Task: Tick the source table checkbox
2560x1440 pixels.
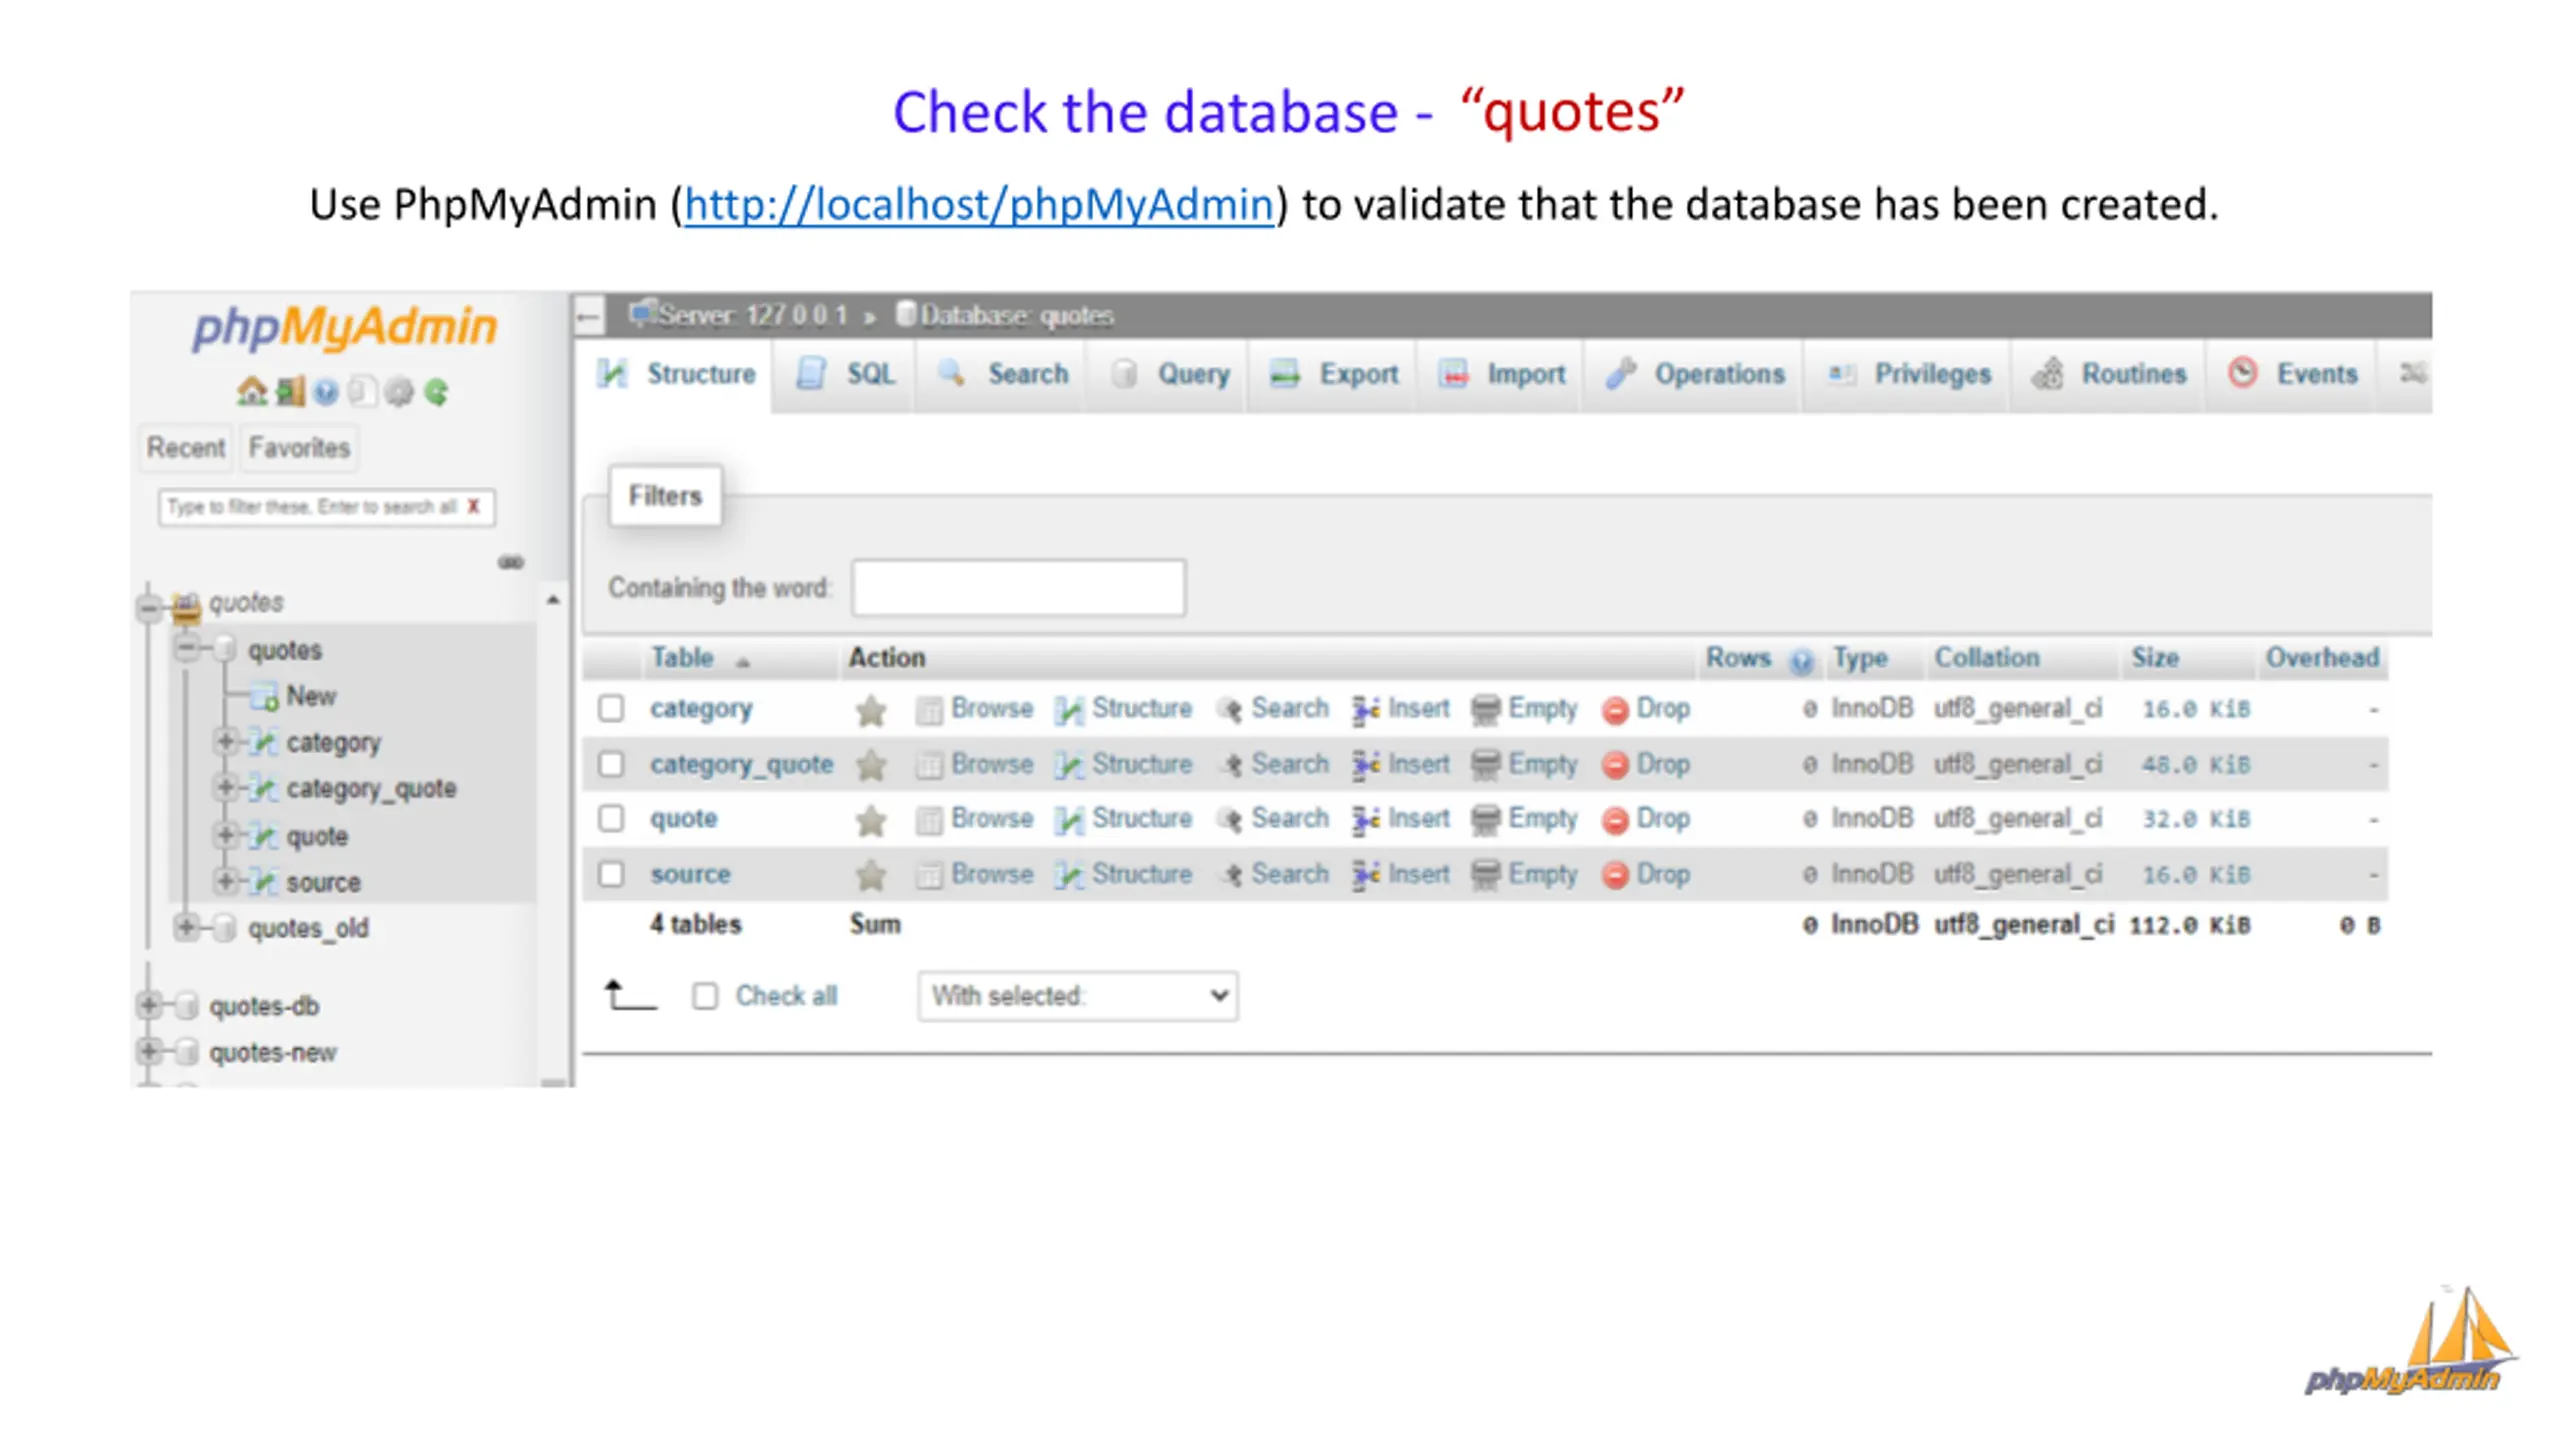Action: 611,874
